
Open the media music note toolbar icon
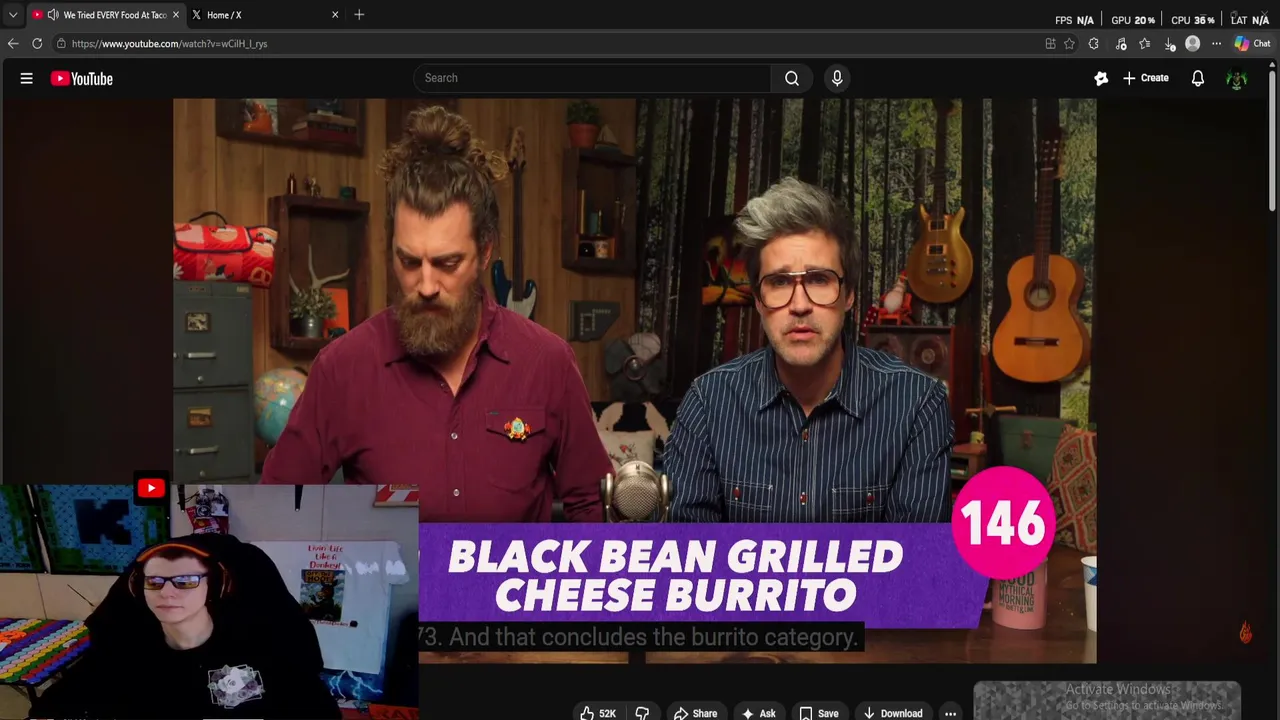tap(1121, 44)
